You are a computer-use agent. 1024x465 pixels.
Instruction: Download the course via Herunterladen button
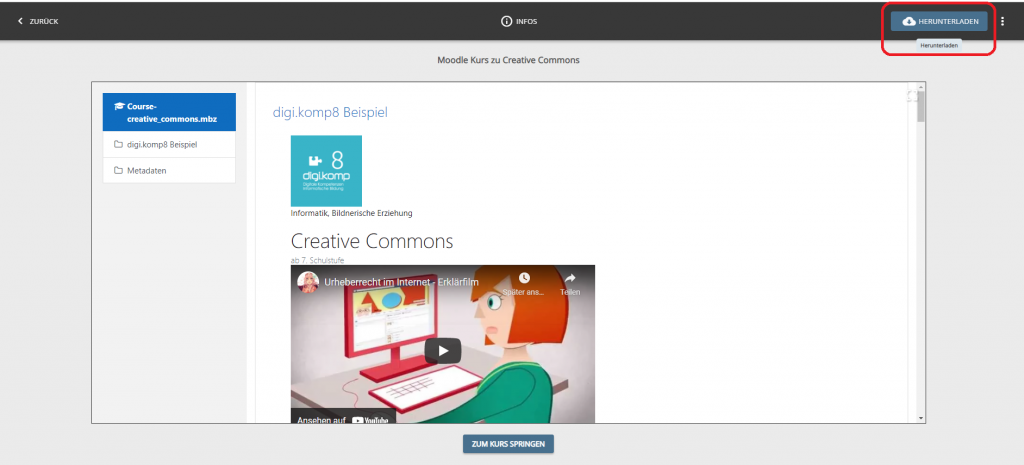pos(939,21)
